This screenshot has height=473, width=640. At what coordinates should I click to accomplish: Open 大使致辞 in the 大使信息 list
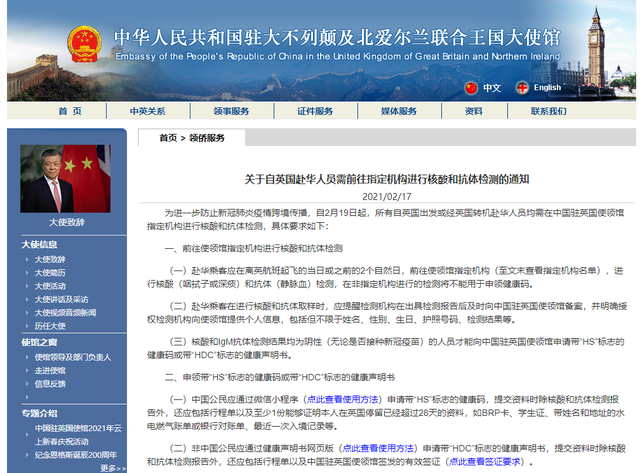coord(50,260)
